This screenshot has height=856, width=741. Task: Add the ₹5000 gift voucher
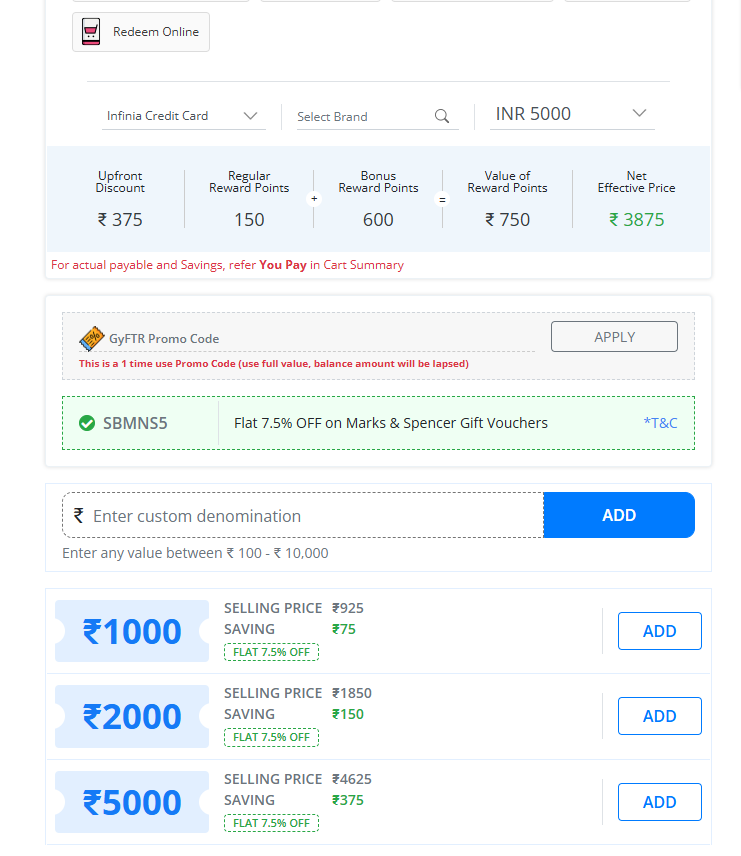tap(659, 801)
